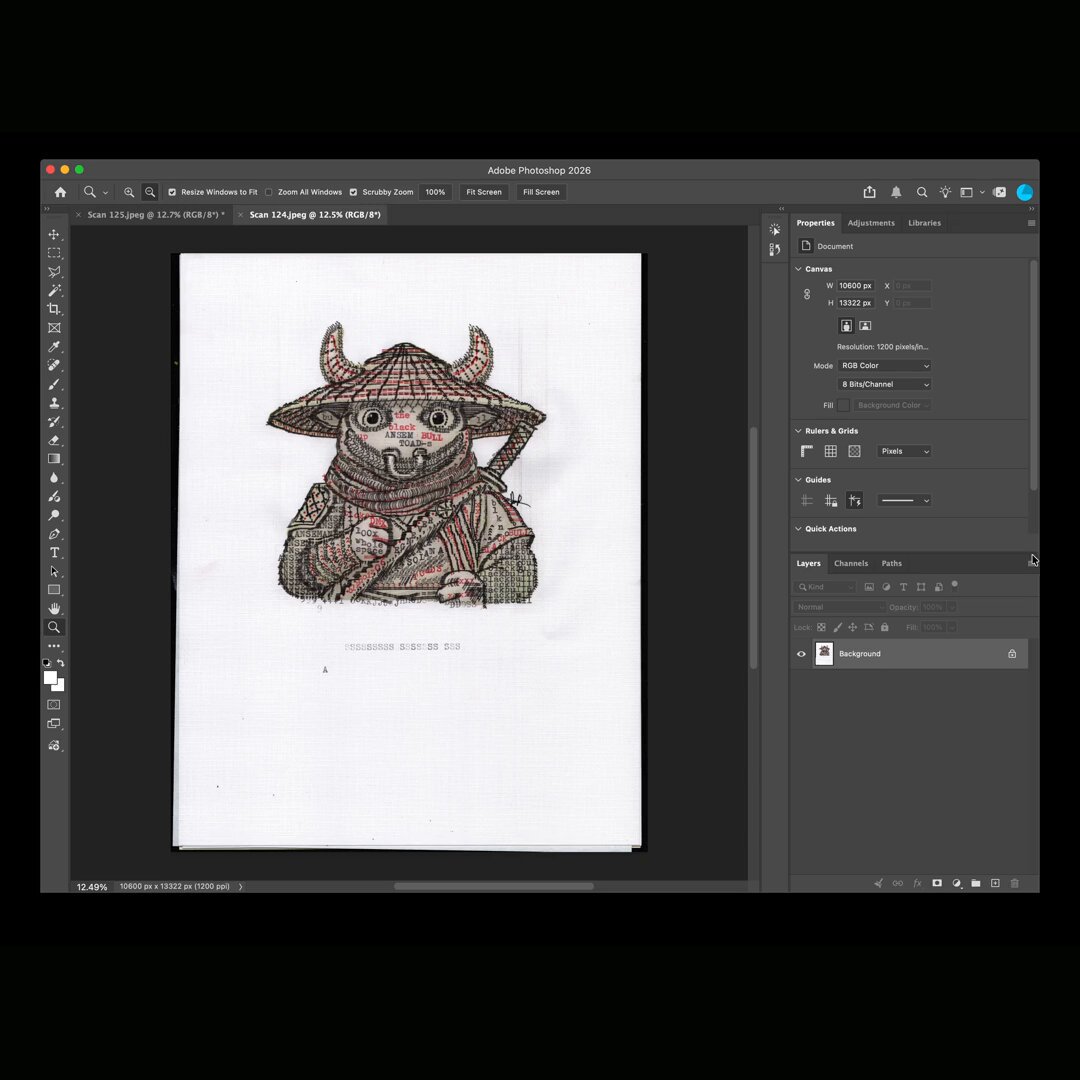
Task: Switch to the Adjustments tab
Action: pyautogui.click(x=871, y=223)
